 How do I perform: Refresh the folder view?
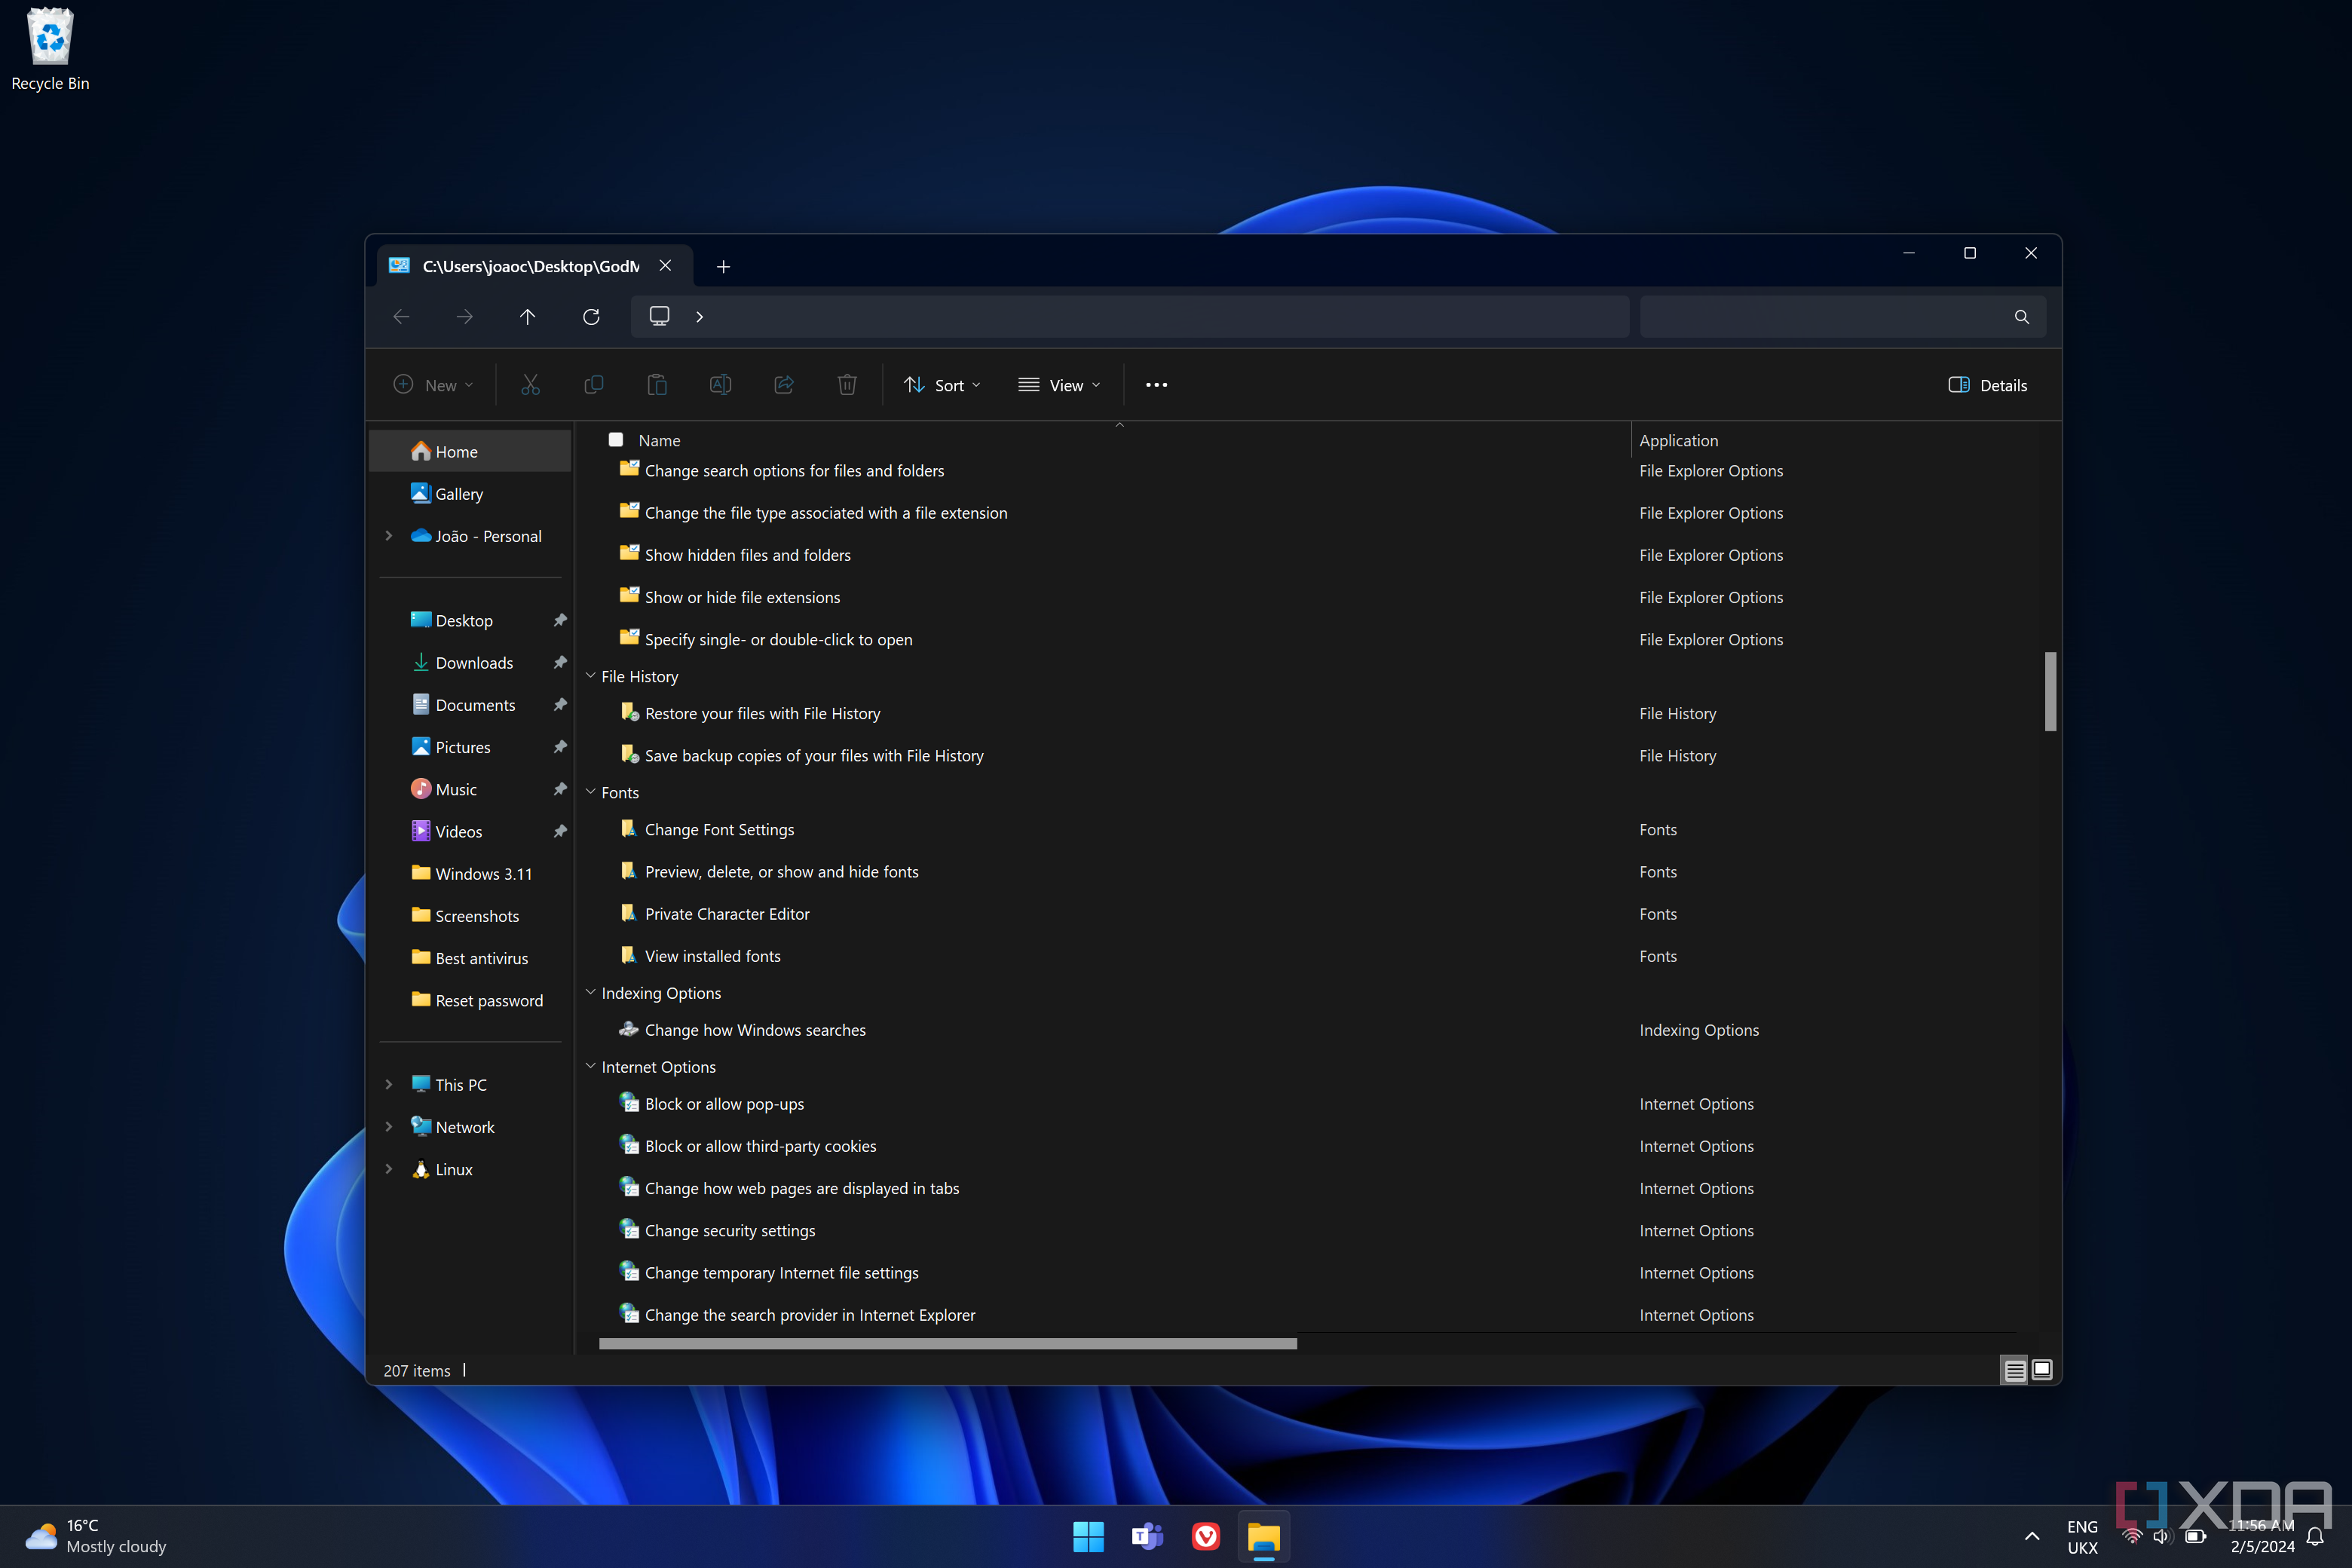[x=591, y=316]
